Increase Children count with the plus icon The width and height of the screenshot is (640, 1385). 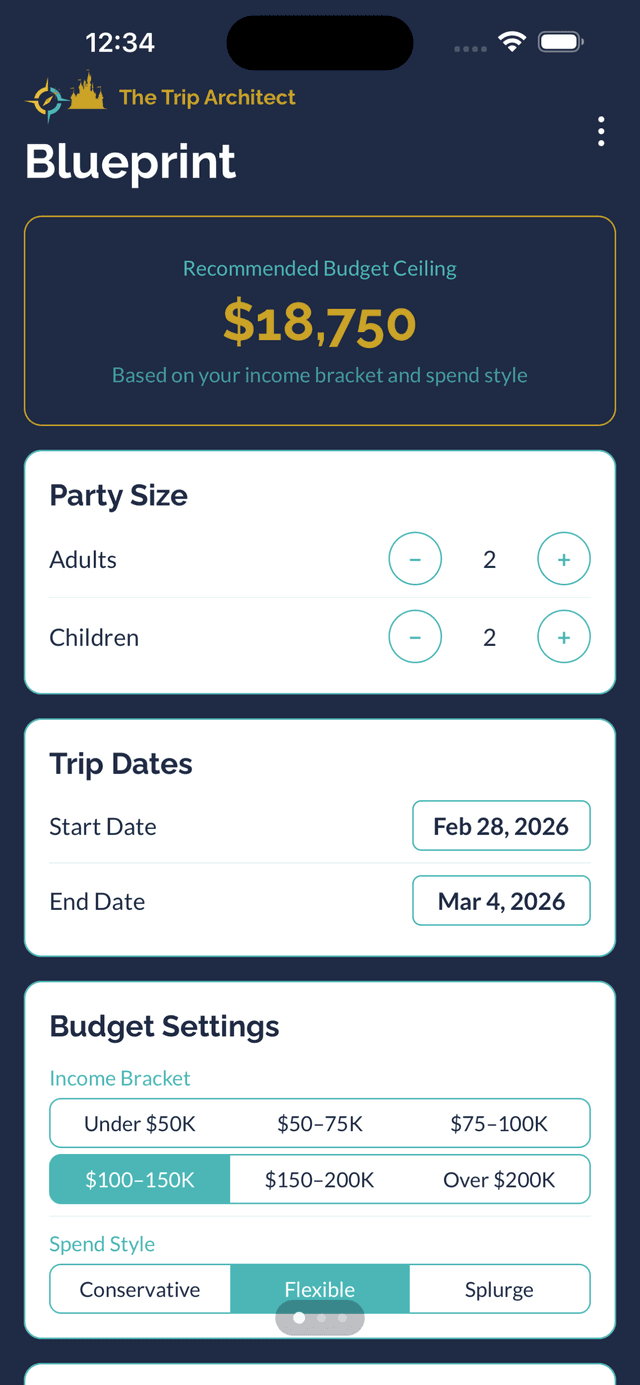tap(564, 637)
